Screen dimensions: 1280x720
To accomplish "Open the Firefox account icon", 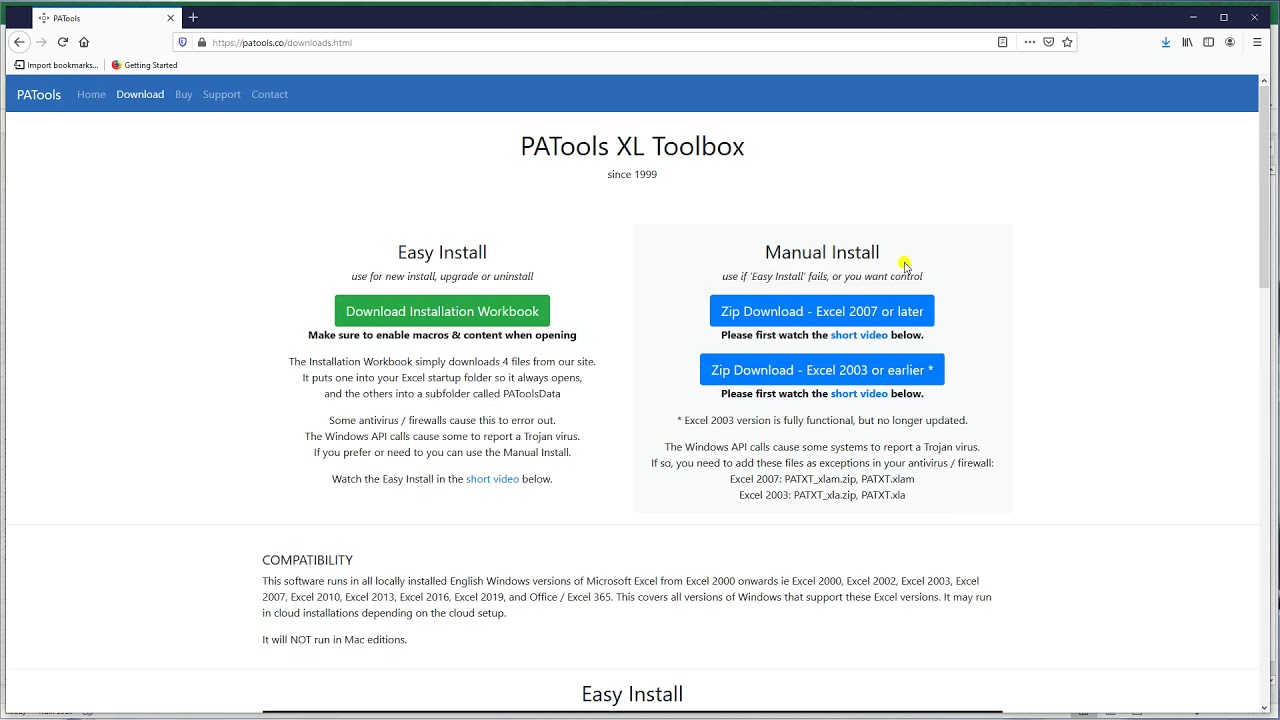I will pyautogui.click(x=1230, y=42).
